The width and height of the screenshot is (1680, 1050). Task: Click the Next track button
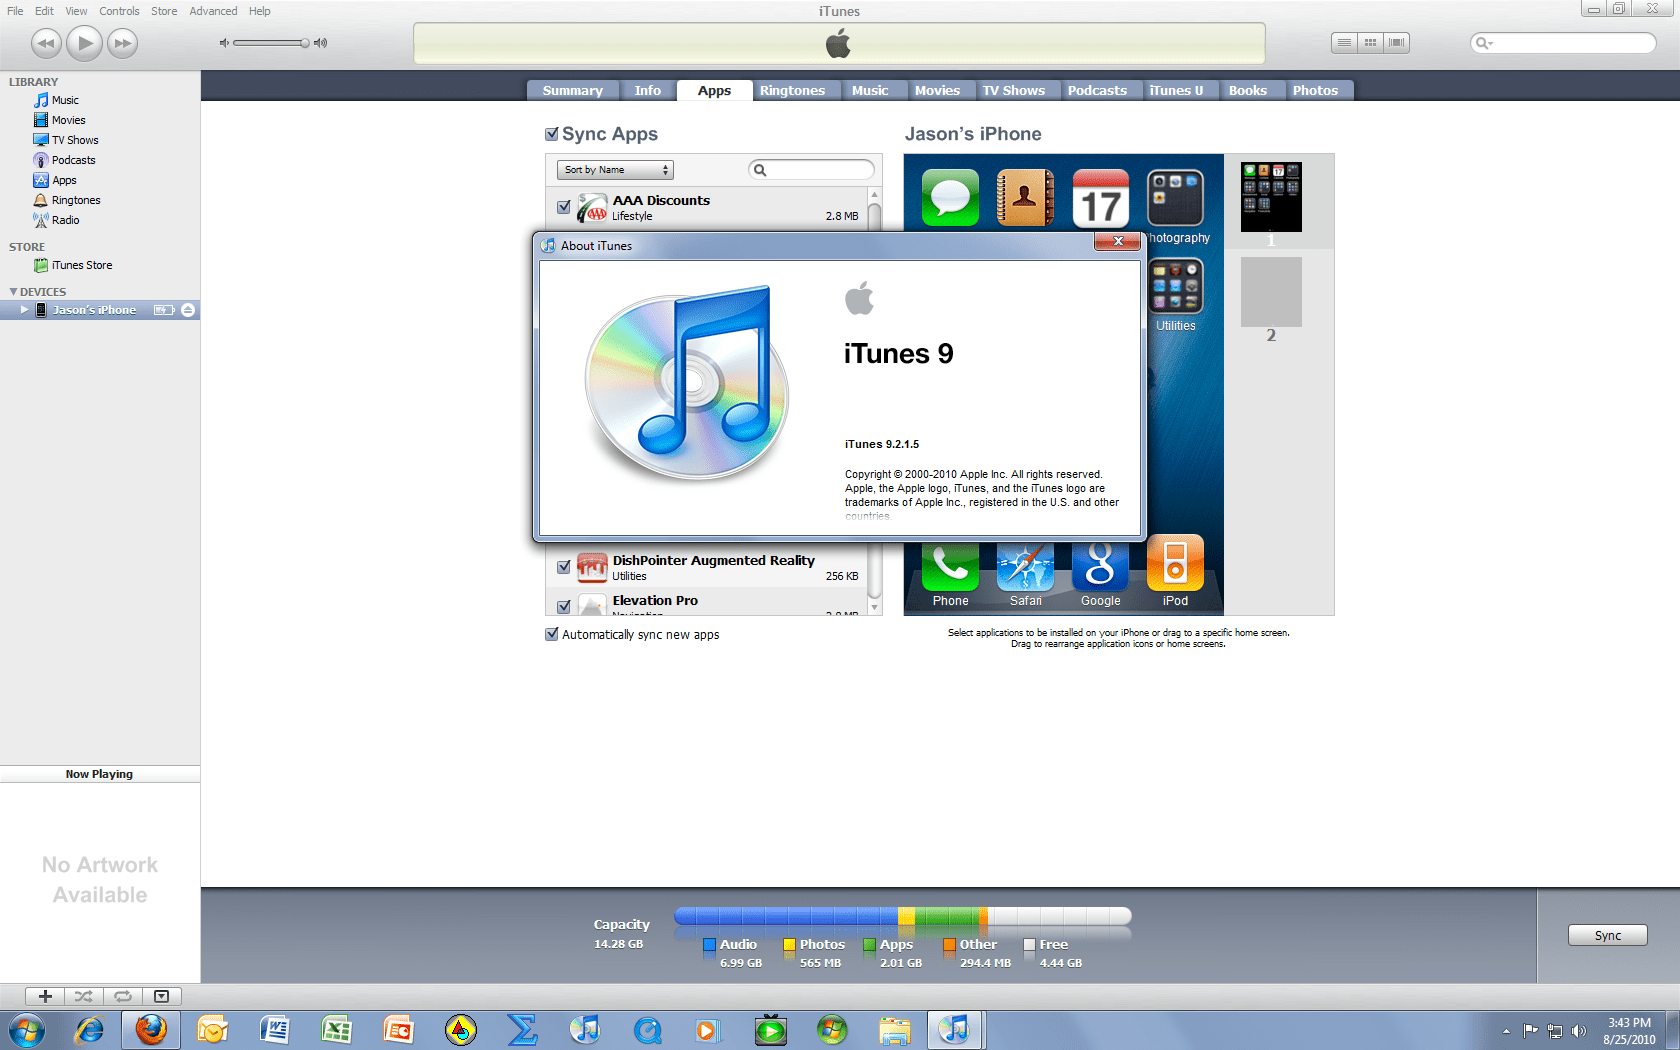pos(122,43)
